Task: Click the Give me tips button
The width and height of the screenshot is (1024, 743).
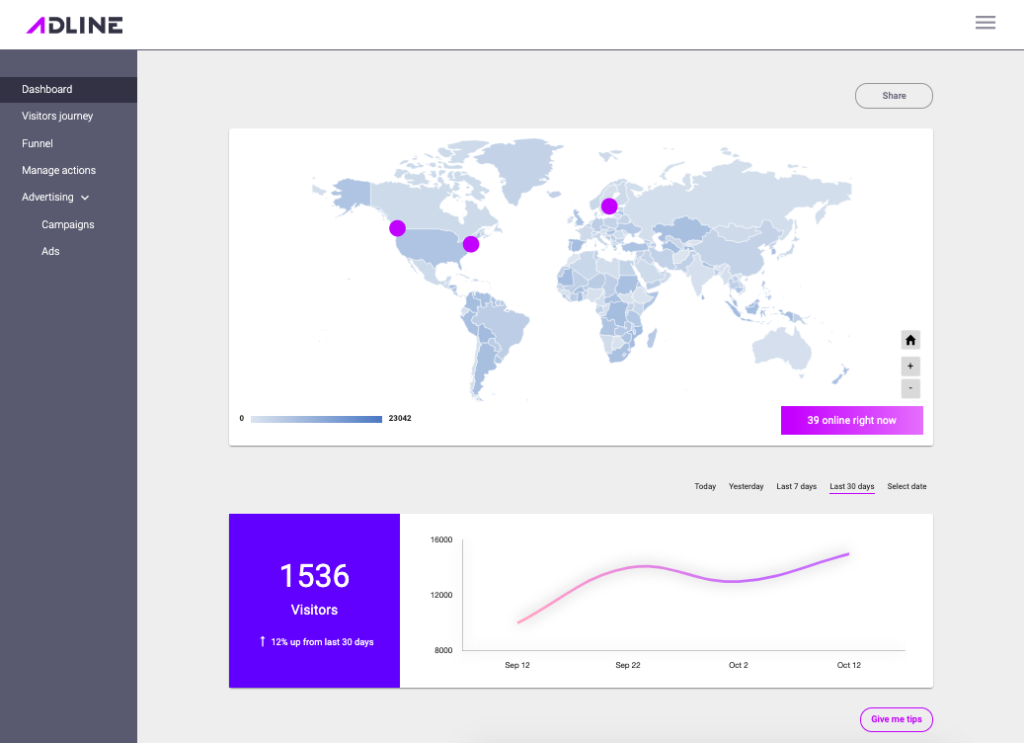Action: click(896, 719)
